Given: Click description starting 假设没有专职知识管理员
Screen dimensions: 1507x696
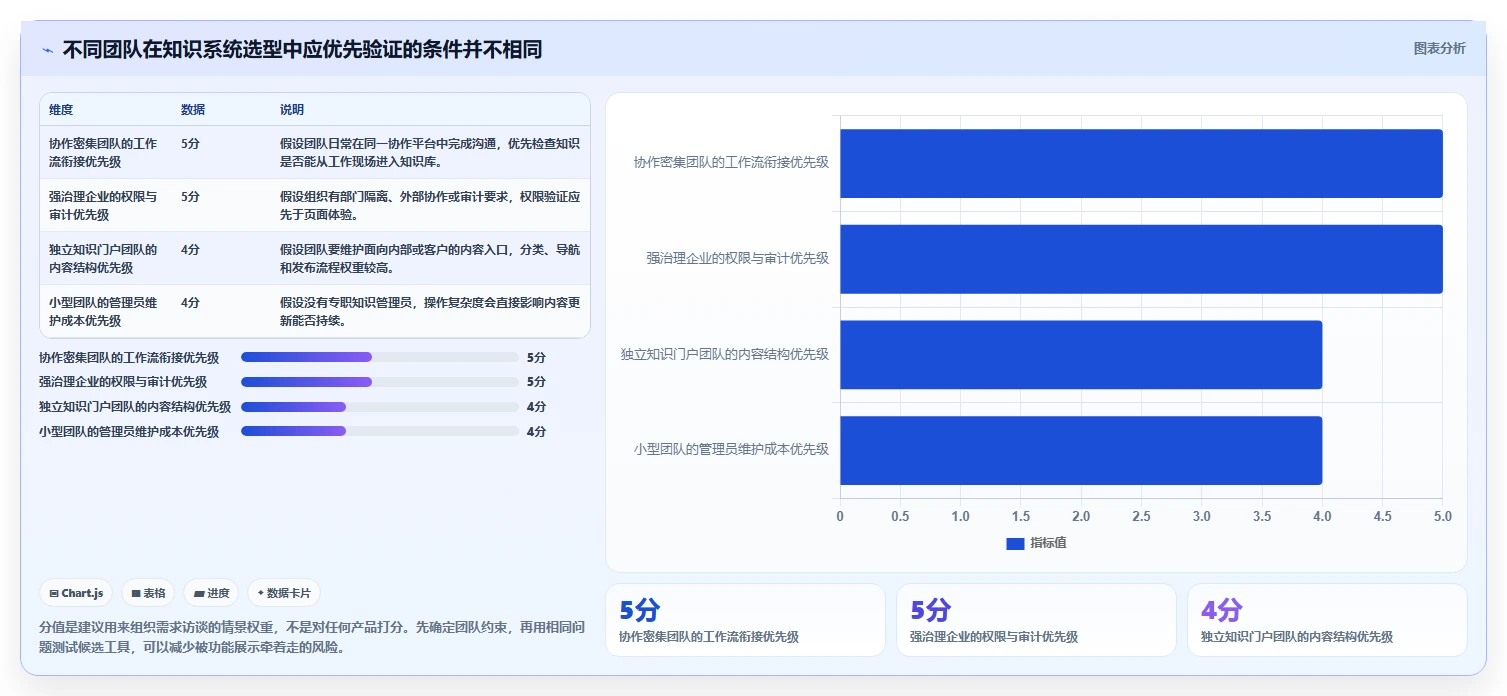Looking at the screenshot, I should [x=430, y=311].
